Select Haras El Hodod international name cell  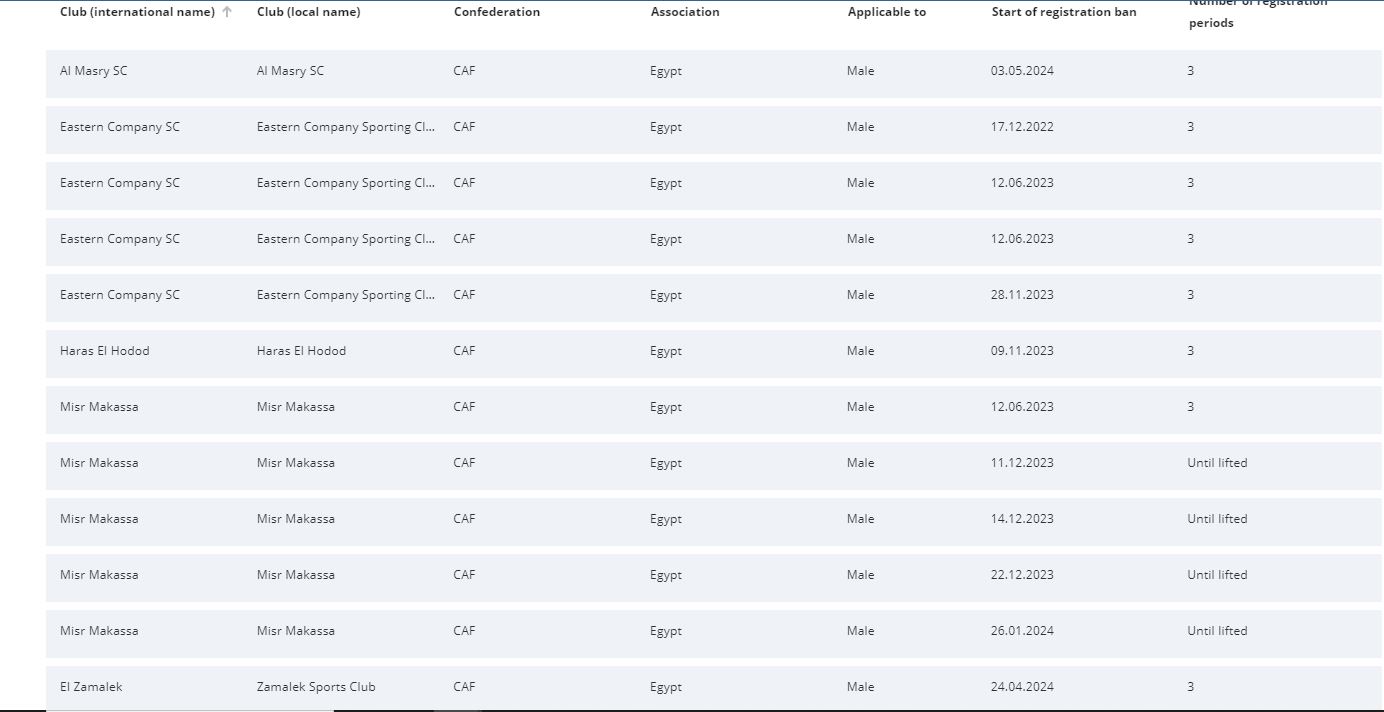point(105,351)
